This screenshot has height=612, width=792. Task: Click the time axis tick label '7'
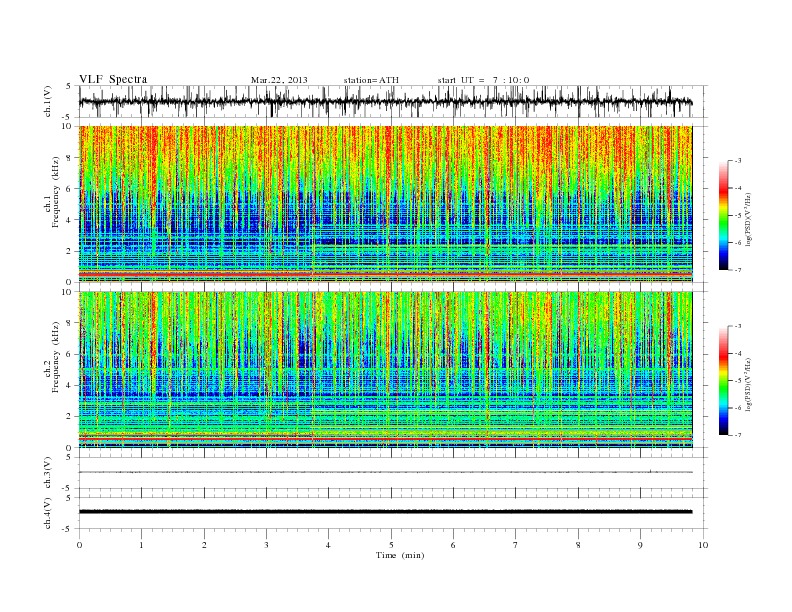516,545
